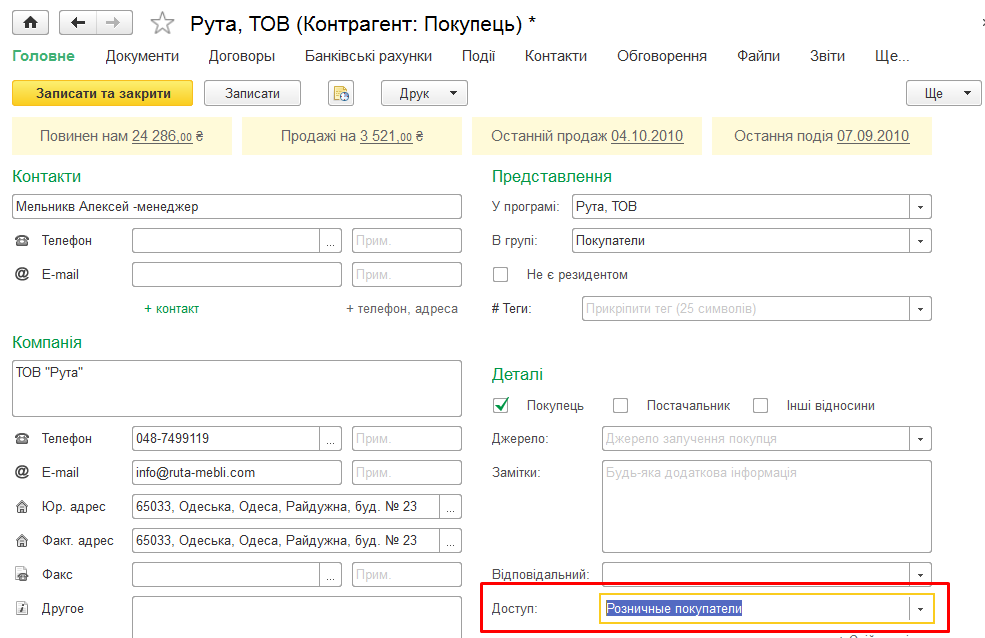Click the Записати button
This screenshot has height=638, width=985.
(253, 94)
